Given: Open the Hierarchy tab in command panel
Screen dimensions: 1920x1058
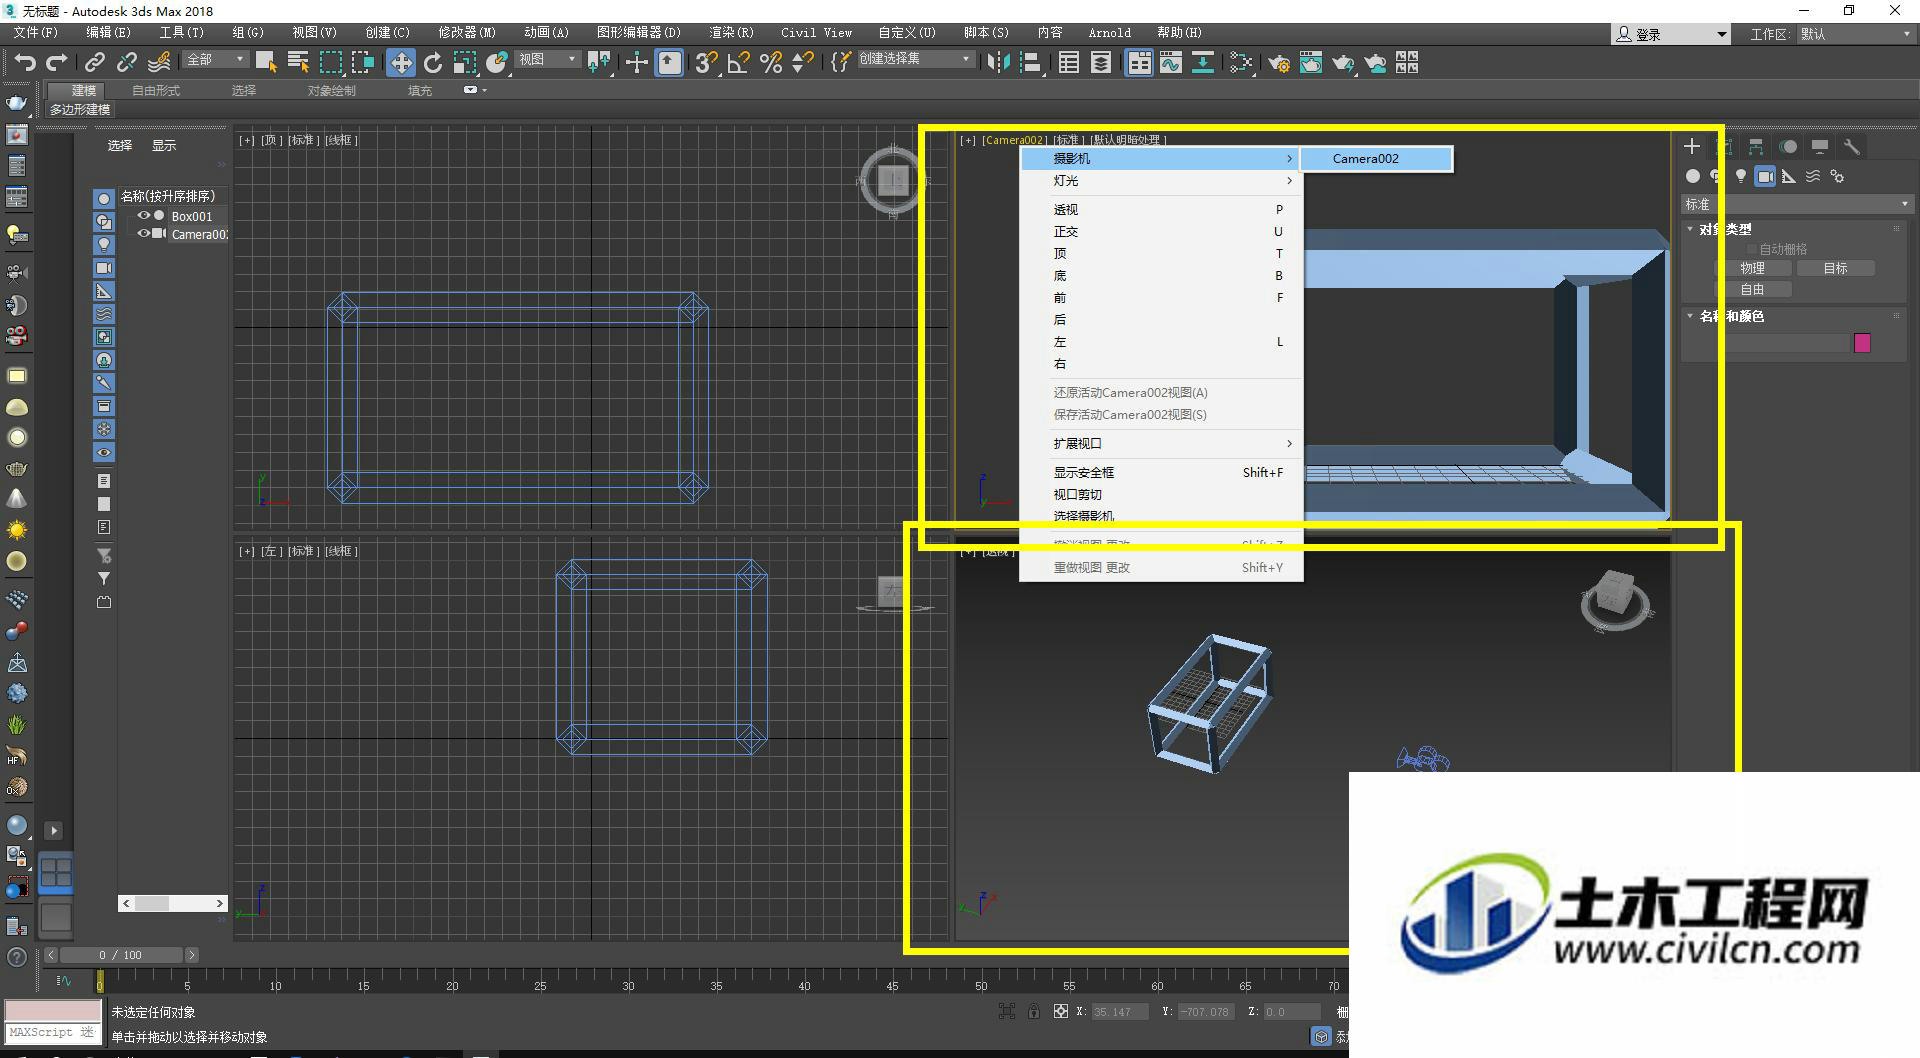Looking at the screenshot, I should [x=1756, y=146].
